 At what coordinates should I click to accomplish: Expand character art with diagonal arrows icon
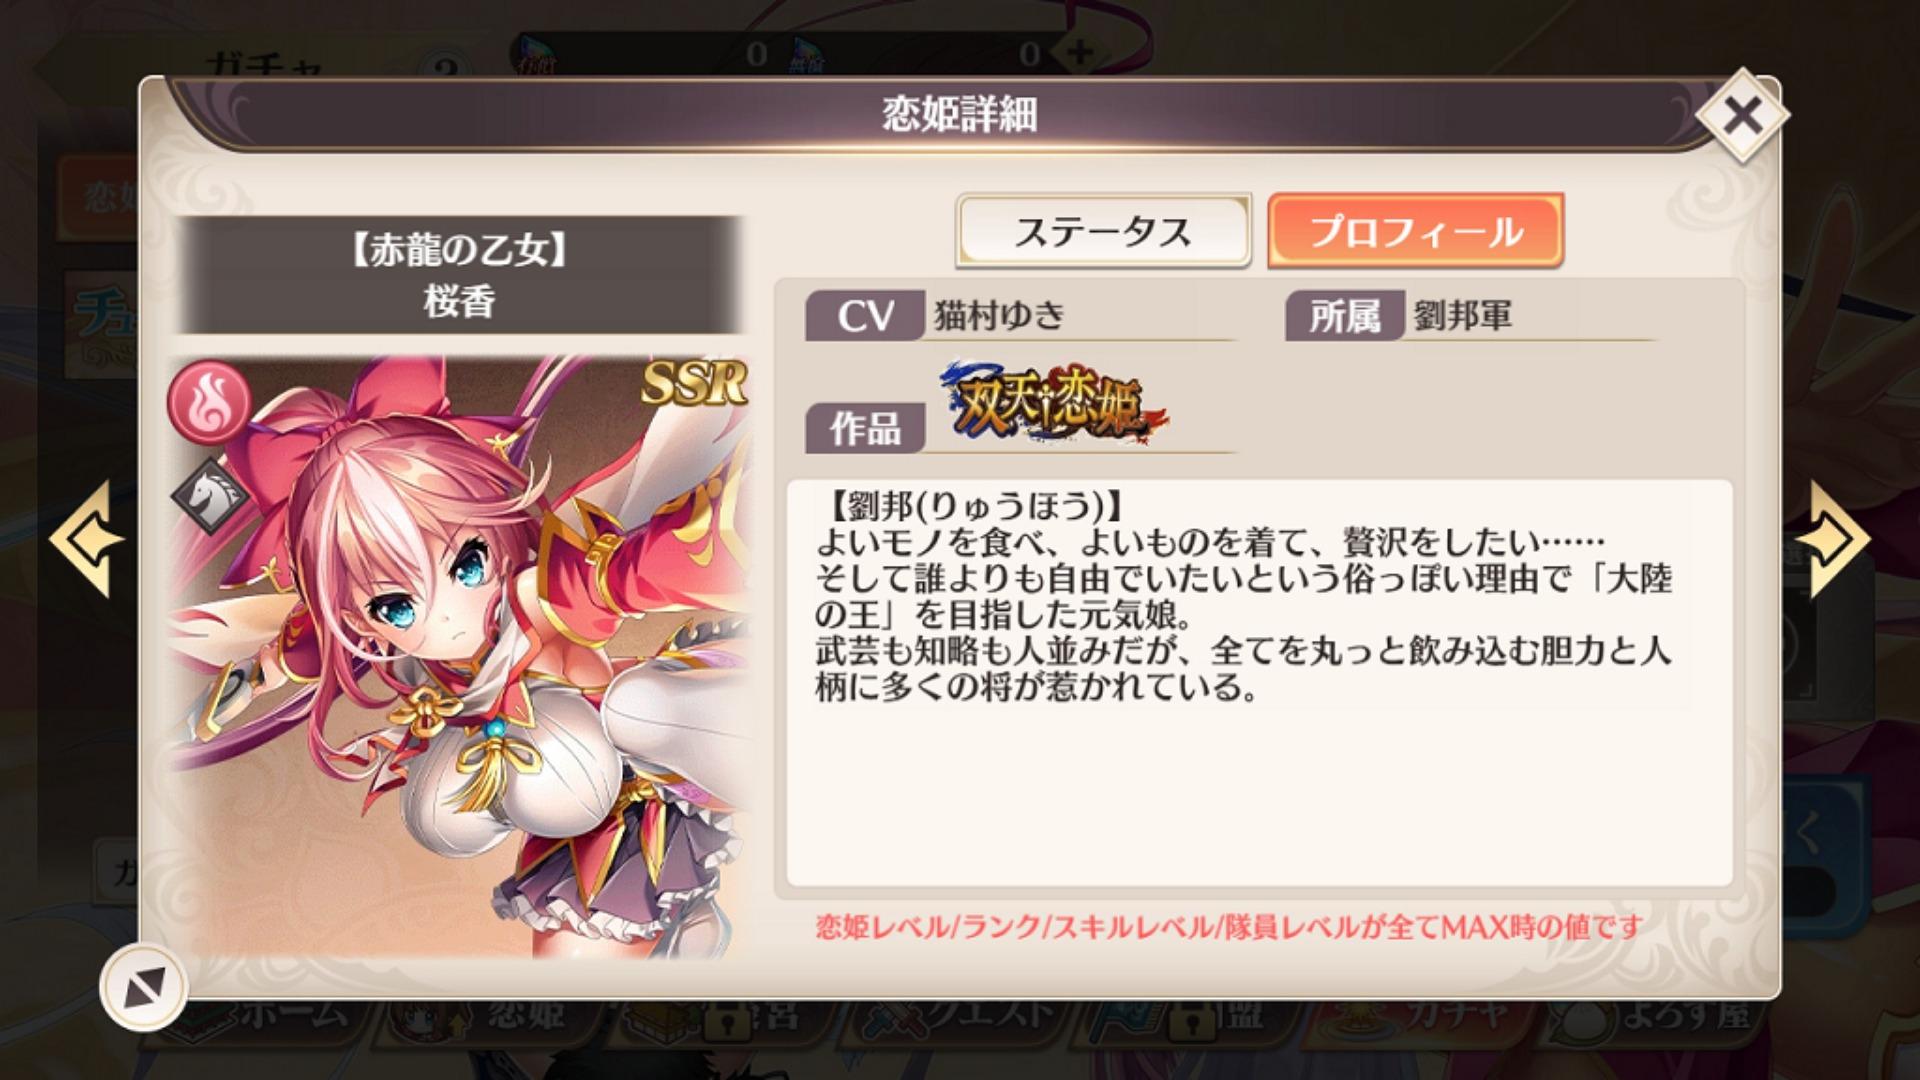(x=144, y=987)
